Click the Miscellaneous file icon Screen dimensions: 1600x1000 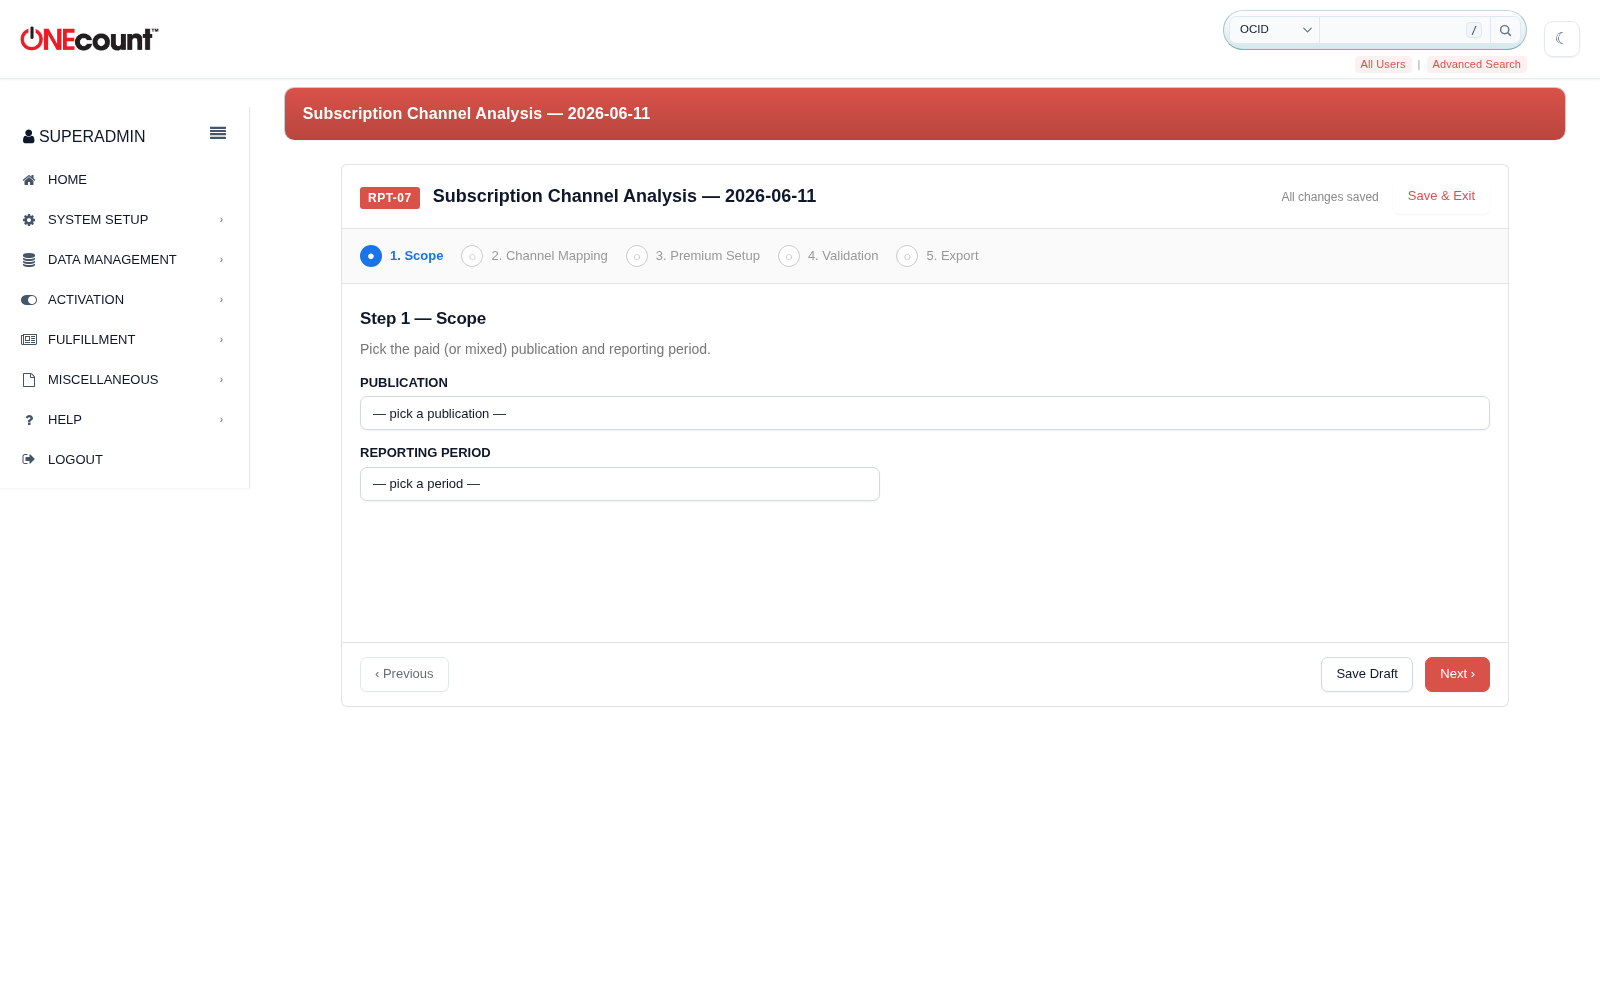29,380
